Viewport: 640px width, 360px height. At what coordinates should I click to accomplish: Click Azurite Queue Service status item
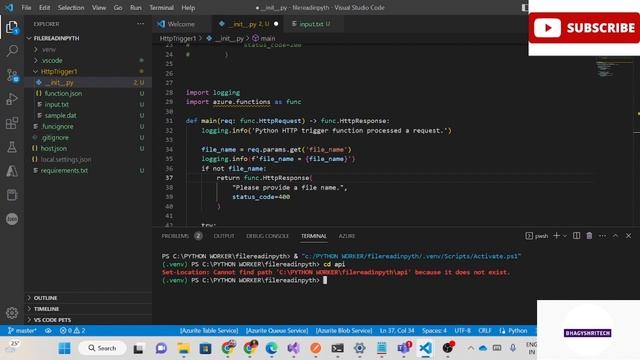(277, 331)
